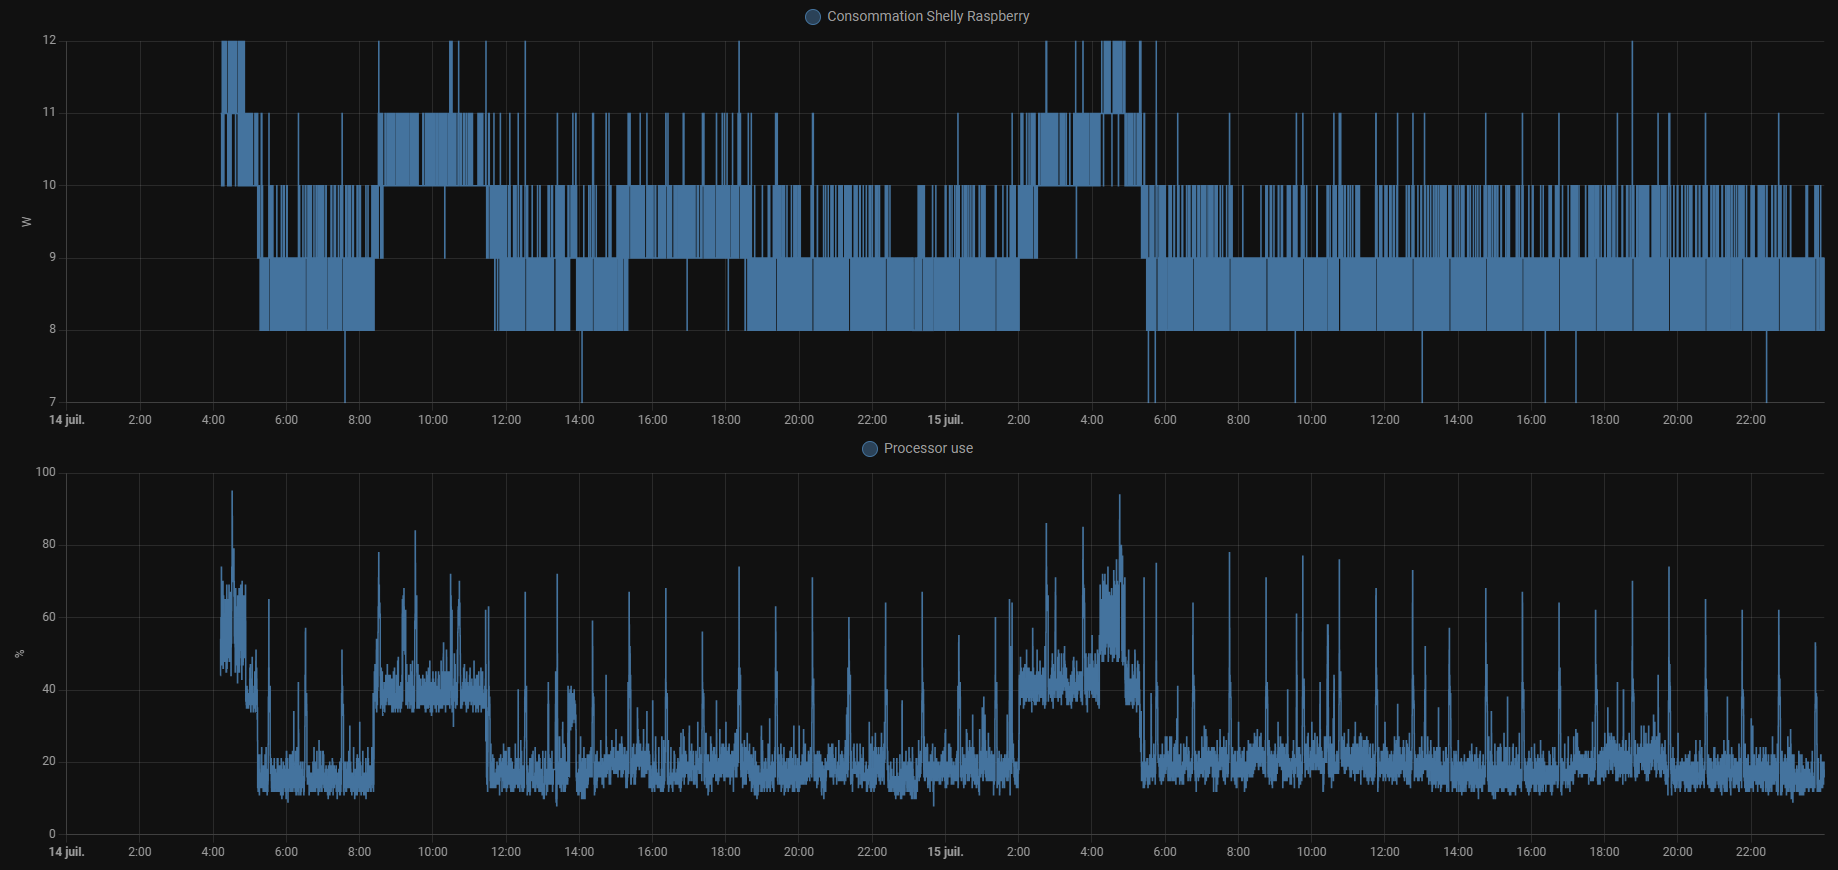Click the 15 juil. label under power chart
Viewport: 1838px width, 870px height.
click(x=945, y=420)
